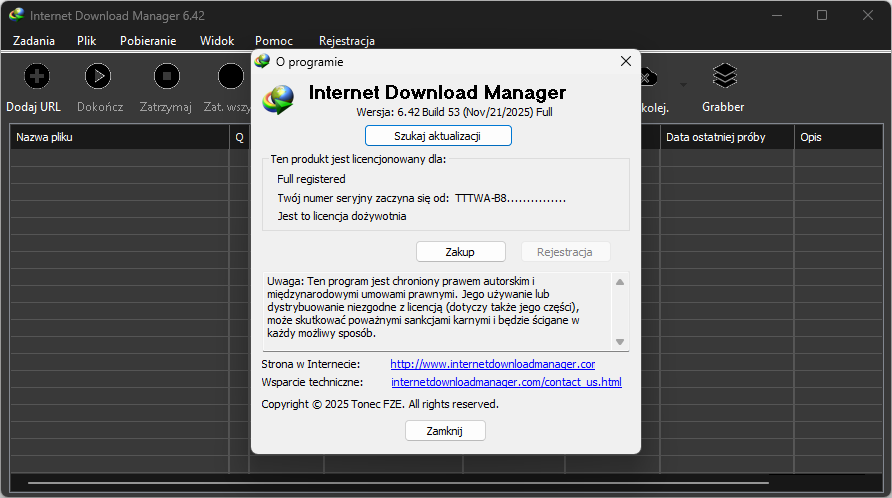
Task: Open the Pomoc menu
Action: (274, 41)
